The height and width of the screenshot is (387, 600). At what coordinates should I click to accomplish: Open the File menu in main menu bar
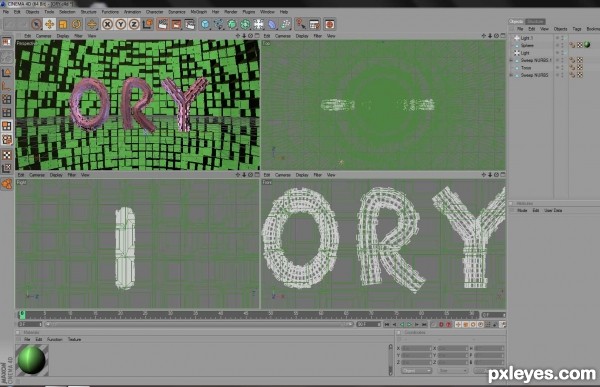[x=6, y=12]
